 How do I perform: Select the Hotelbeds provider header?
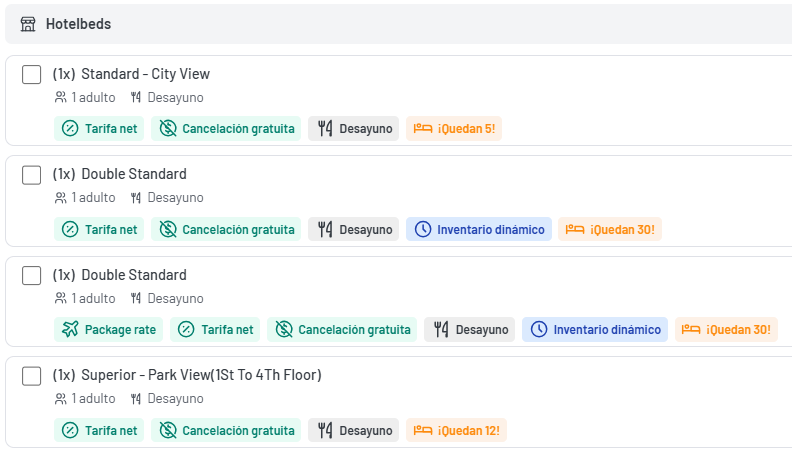point(399,24)
